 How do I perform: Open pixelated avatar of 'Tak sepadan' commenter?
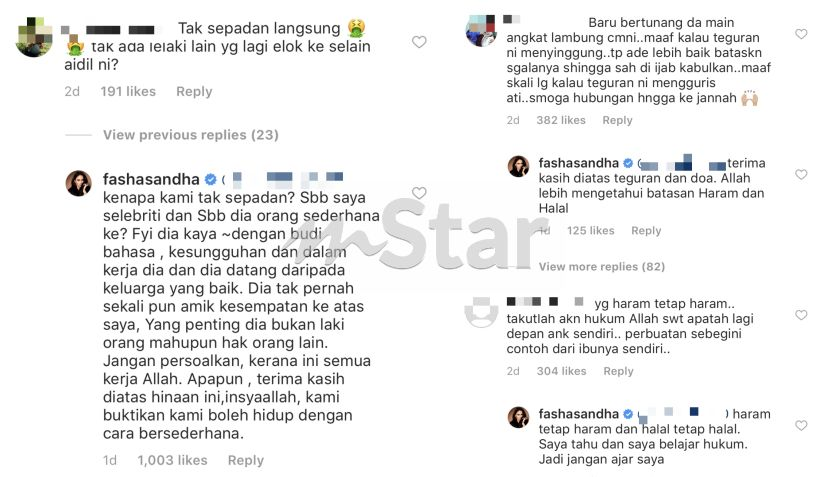pyautogui.click(x=34, y=37)
